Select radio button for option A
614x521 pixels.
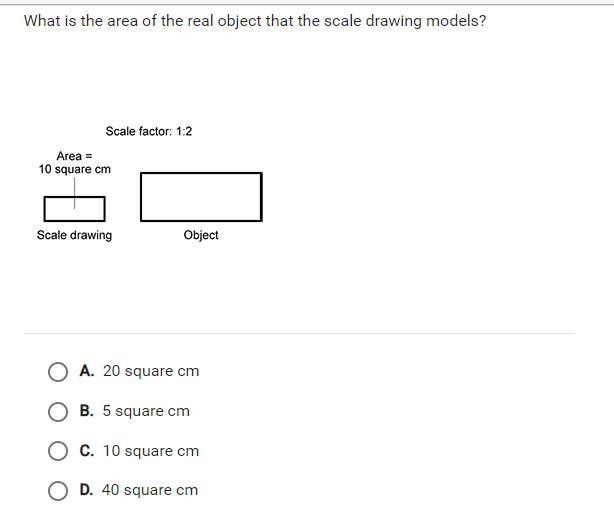pos(58,371)
